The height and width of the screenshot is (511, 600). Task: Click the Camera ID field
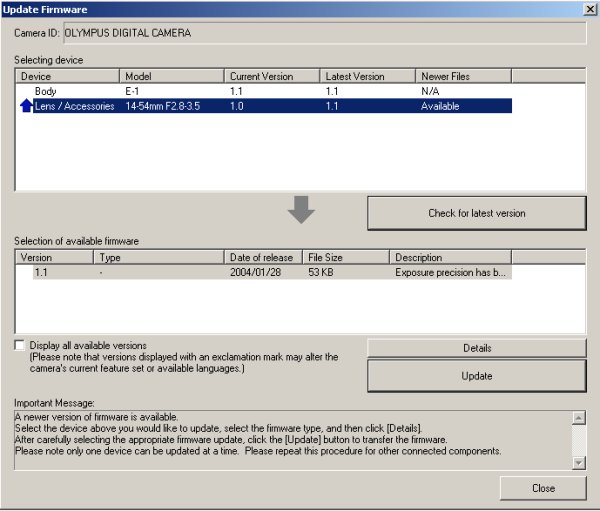(324, 33)
